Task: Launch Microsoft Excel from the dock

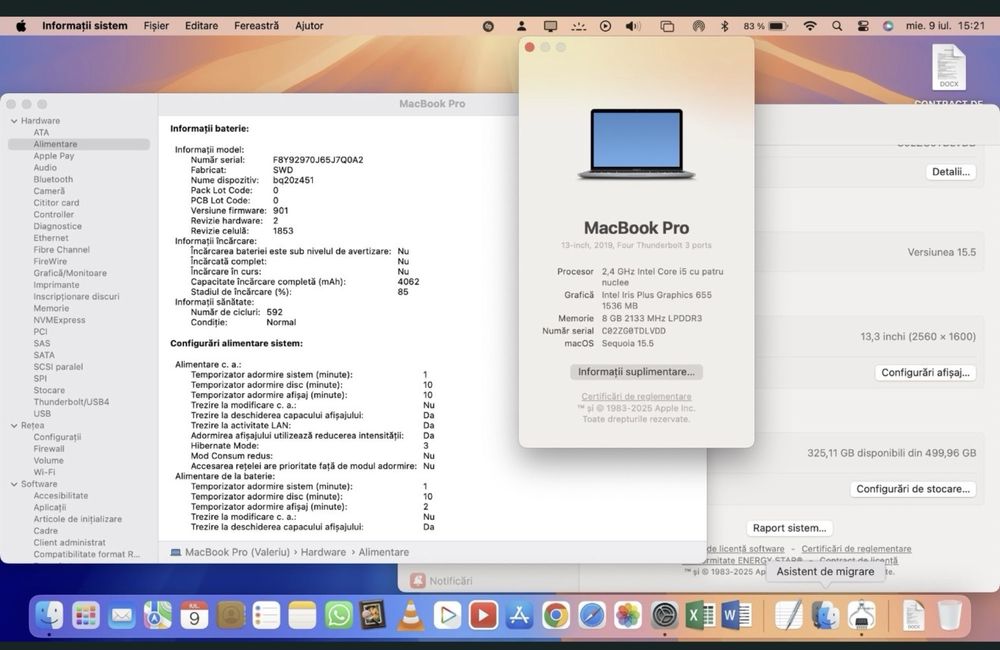Action: click(700, 616)
